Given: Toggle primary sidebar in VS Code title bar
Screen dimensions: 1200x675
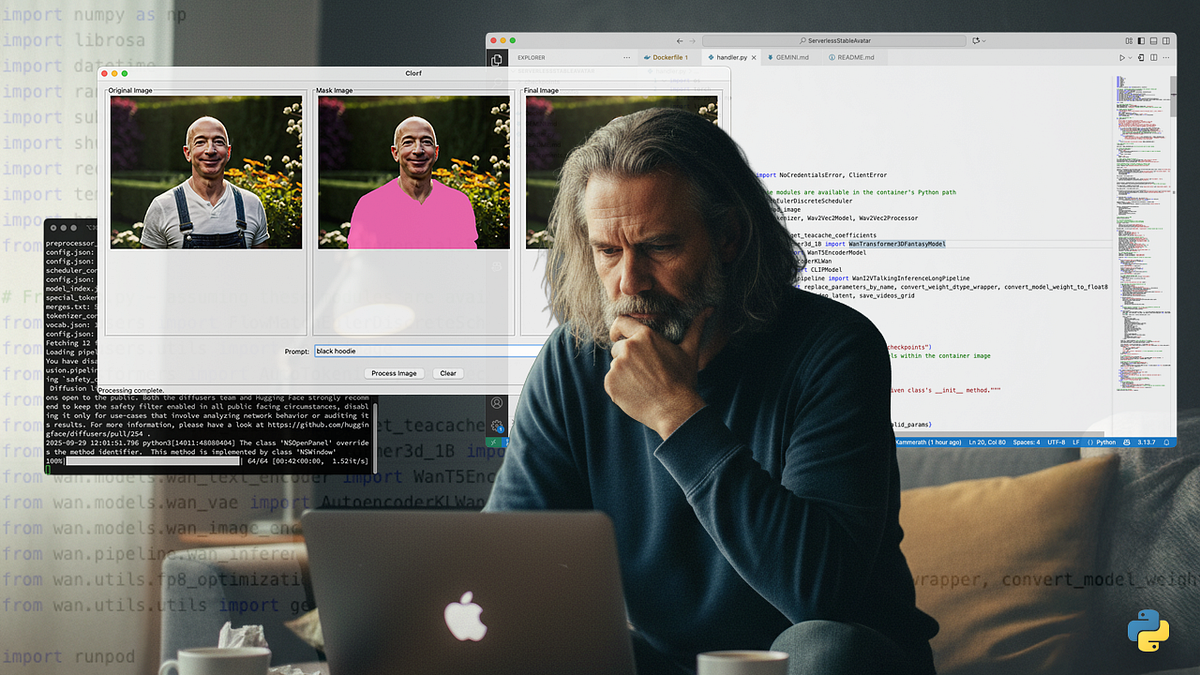Looking at the screenshot, I should 1141,41.
